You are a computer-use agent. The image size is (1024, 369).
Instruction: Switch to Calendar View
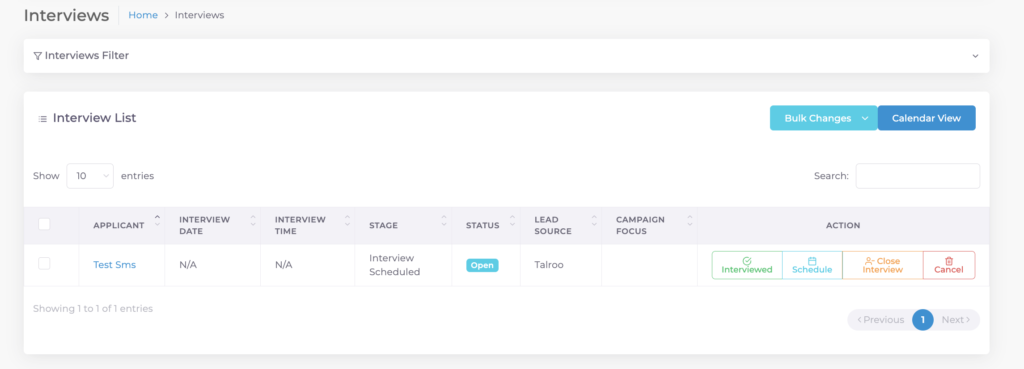coord(926,118)
